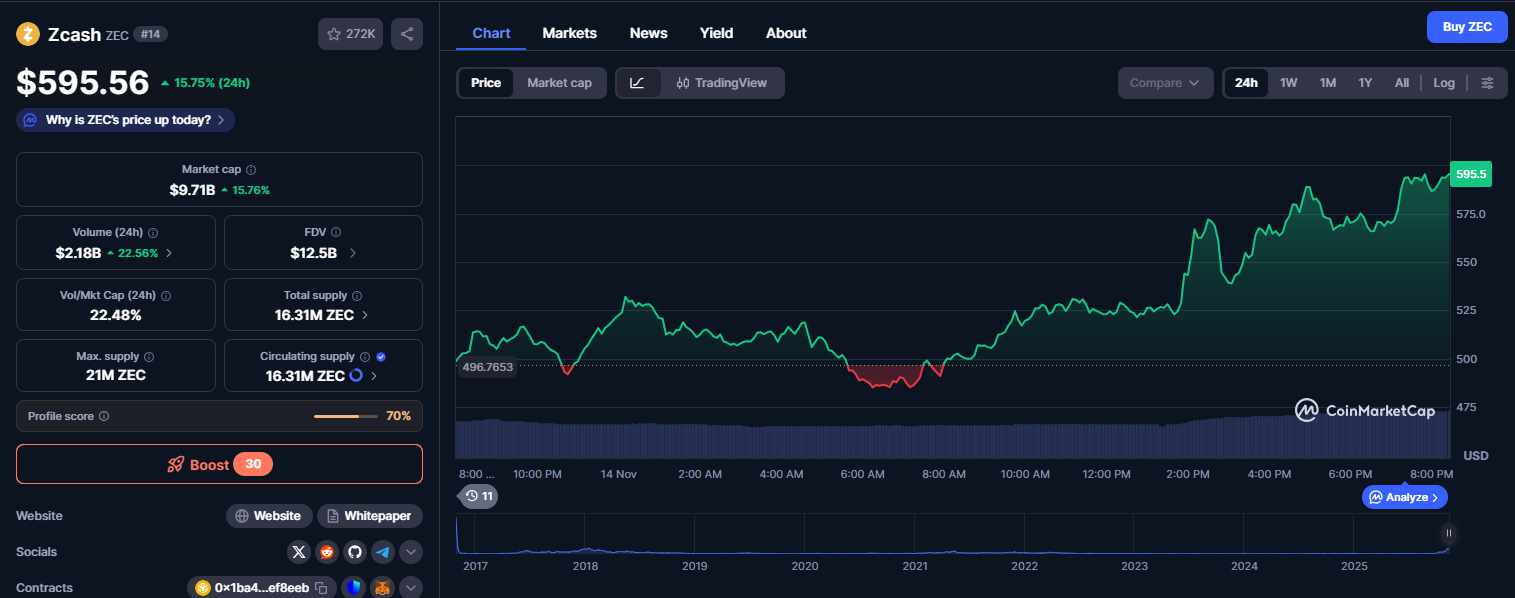Image resolution: width=1515 pixels, height=598 pixels.
Task: Click the chart history events badge 11
Action: tap(479, 496)
